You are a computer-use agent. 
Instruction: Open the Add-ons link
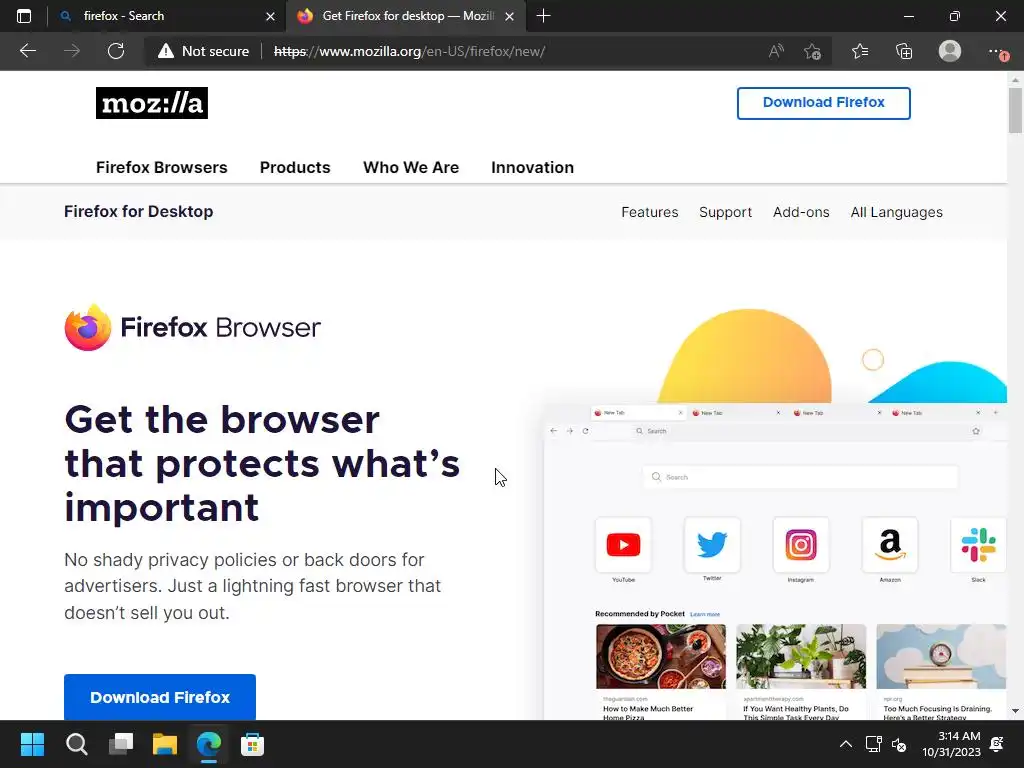(x=801, y=212)
